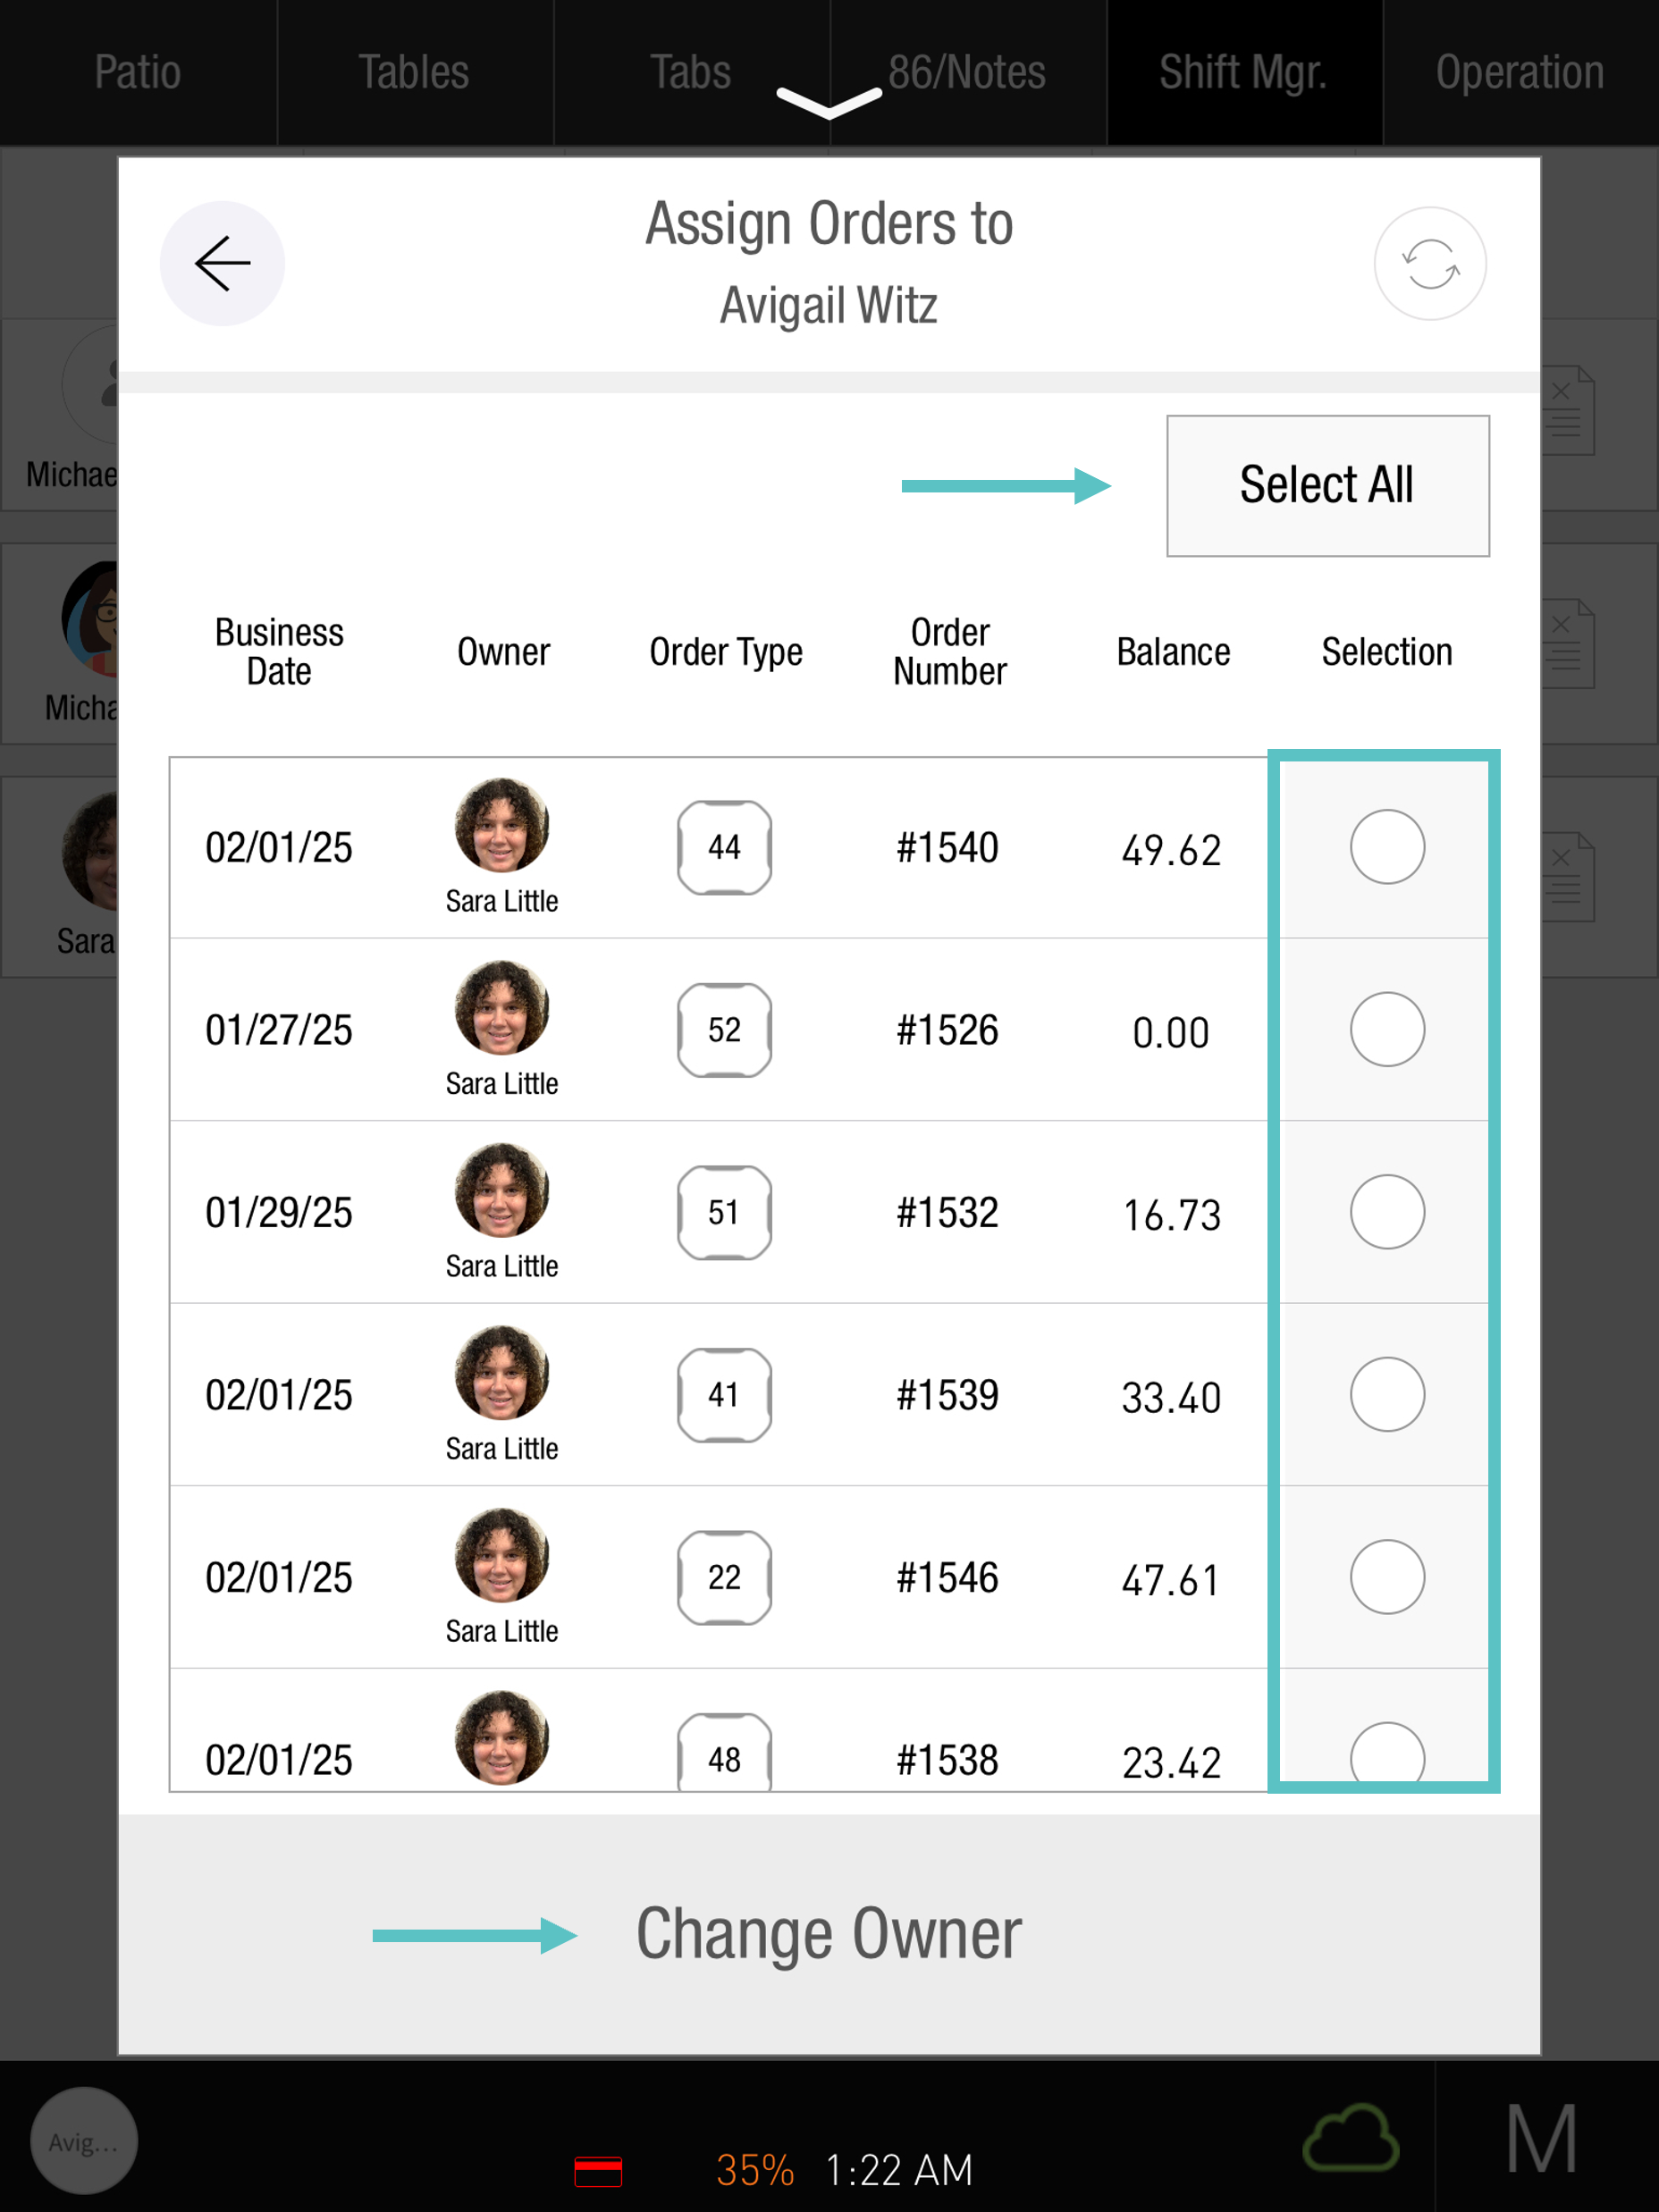The width and height of the screenshot is (1659, 2212).
Task: Tap table 52 order type badge
Action: (724, 1030)
